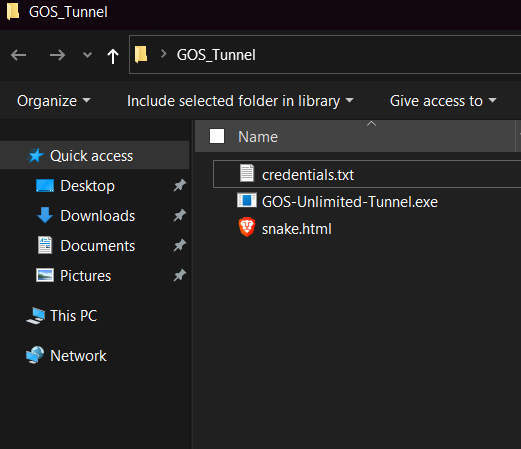Open Include selected folder in library menu
Screen dimensions: 521x449
240,101
